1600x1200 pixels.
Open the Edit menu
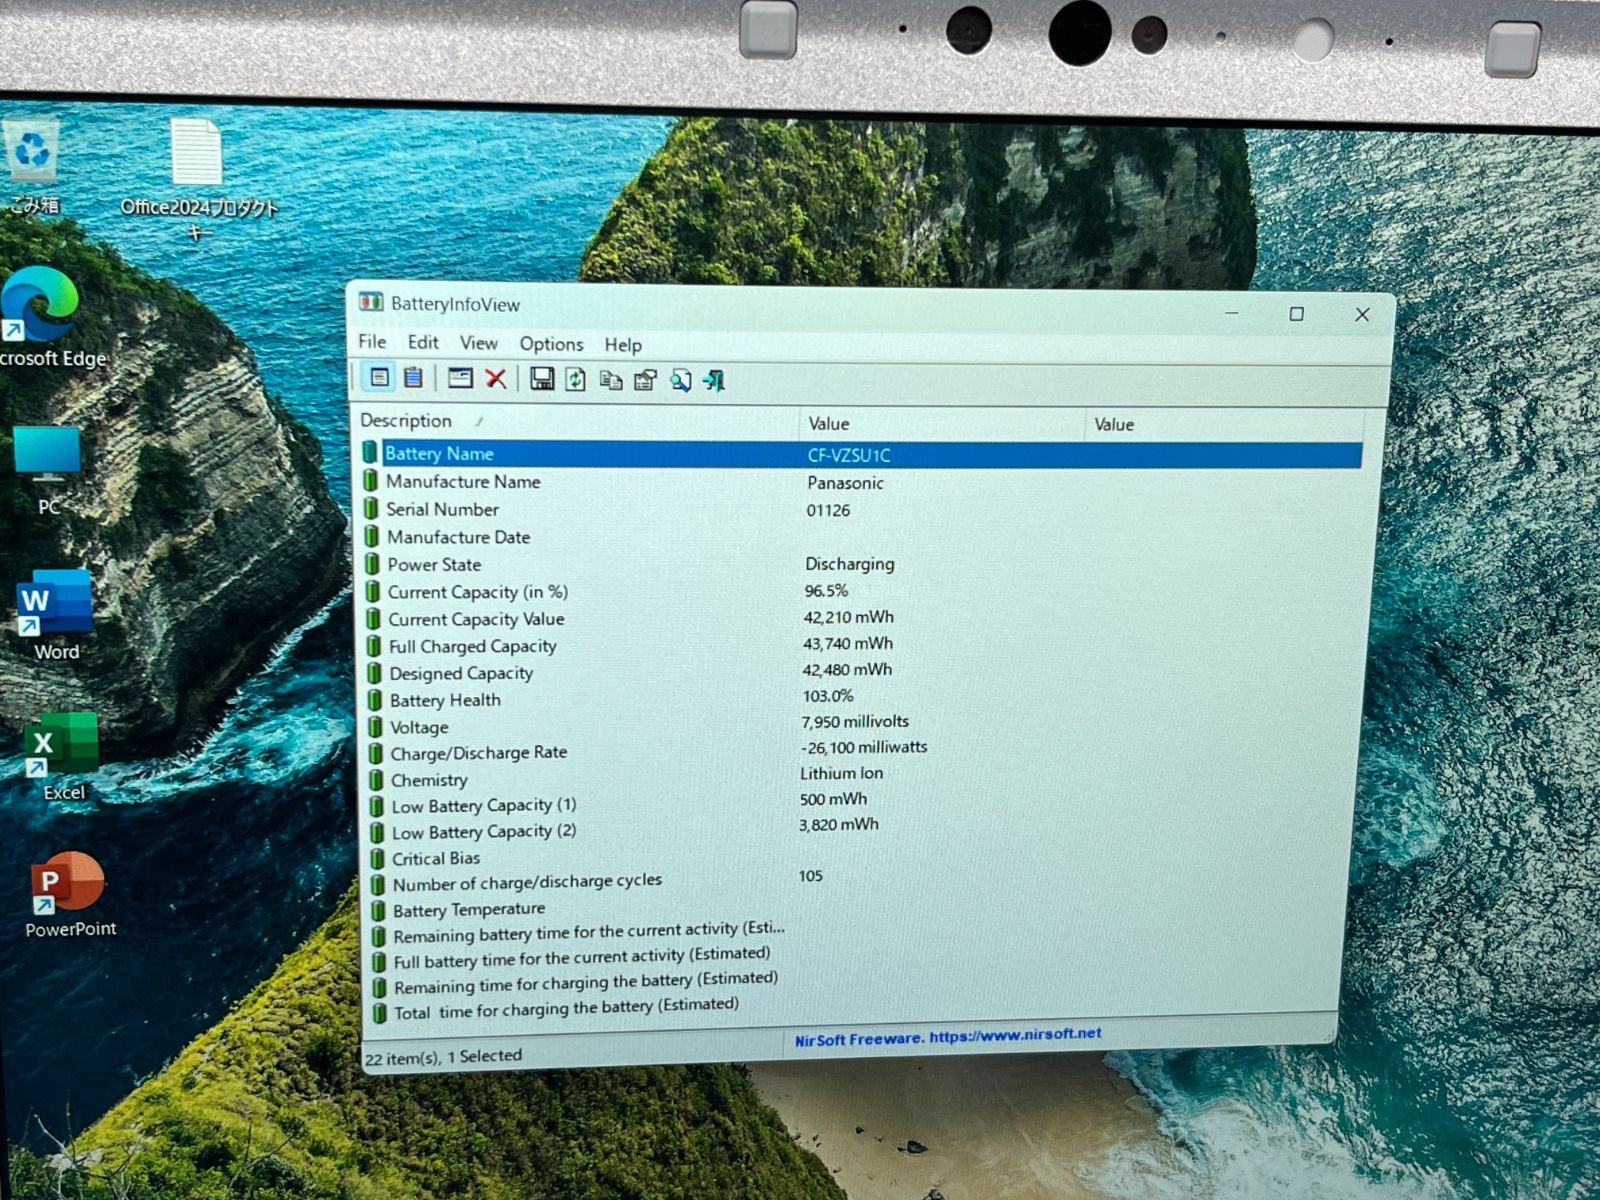(x=423, y=342)
